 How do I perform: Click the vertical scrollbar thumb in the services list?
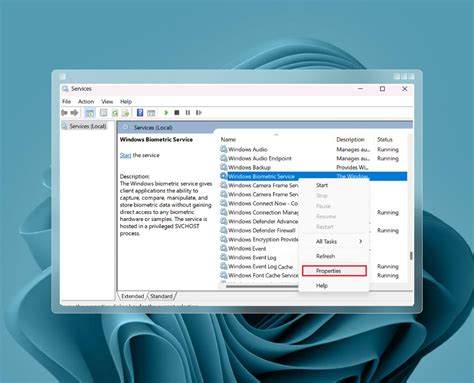point(411,256)
